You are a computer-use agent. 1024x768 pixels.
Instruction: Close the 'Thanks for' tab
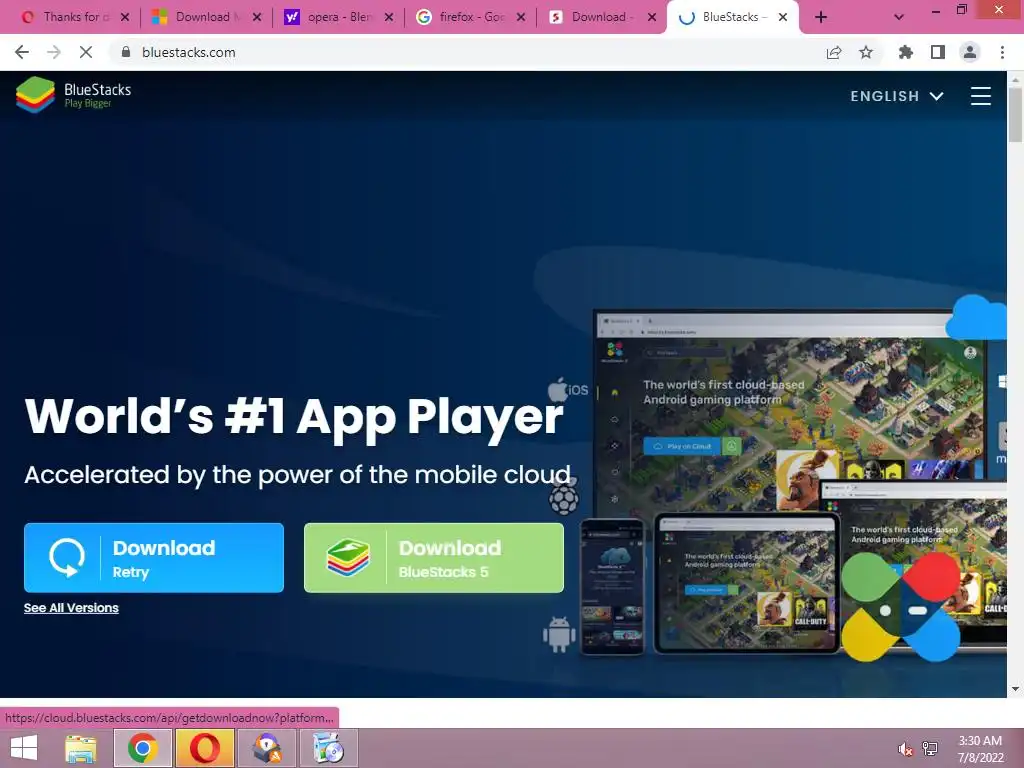[125, 18]
